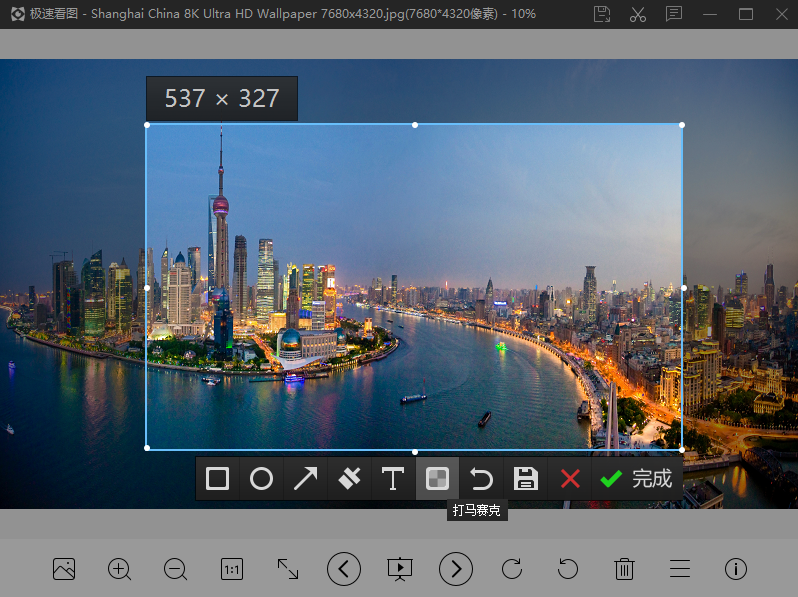Undo the last annotation
The height and width of the screenshot is (597, 798).
[x=481, y=479]
